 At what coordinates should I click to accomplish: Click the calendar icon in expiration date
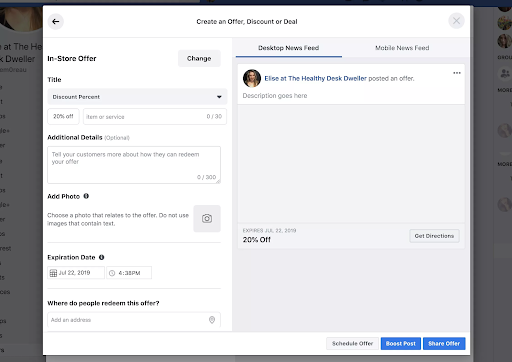pyautogui.click(x=53, y=273)
